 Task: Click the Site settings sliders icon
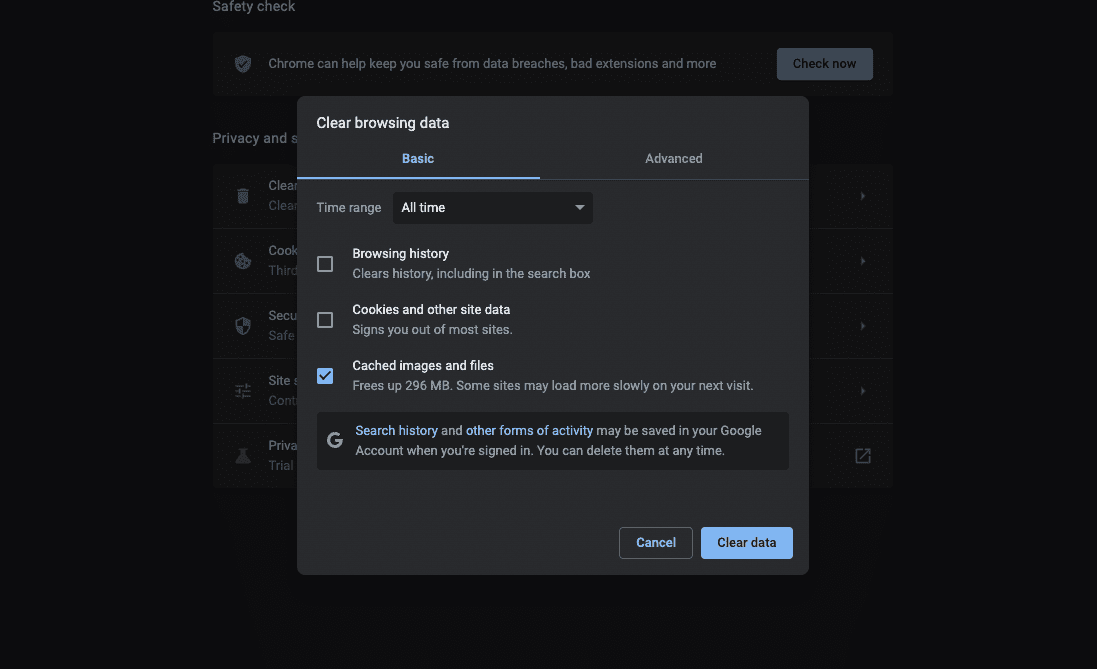[243, 391]
